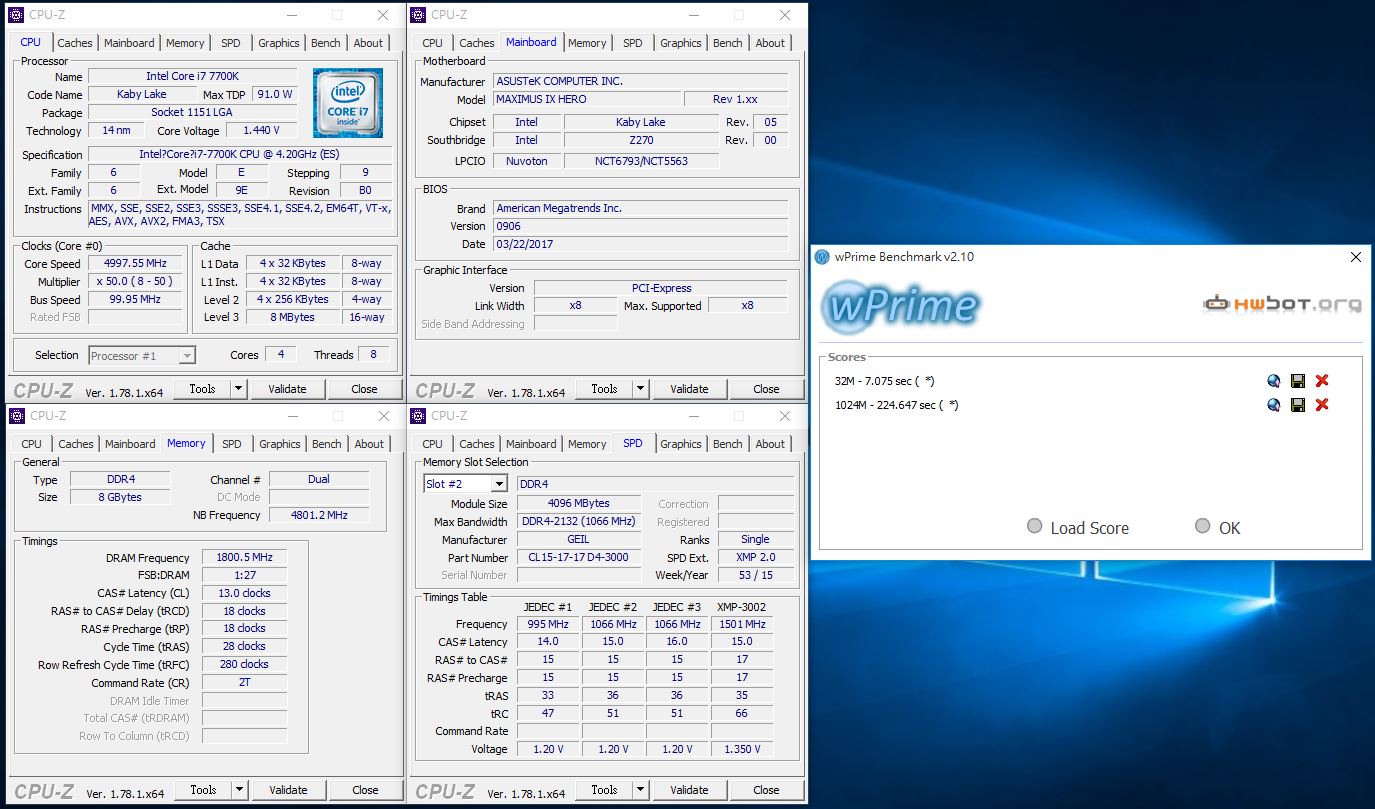
Task: Expand Tools arrow in CPU tab window
Action: (x=238, y=389)
